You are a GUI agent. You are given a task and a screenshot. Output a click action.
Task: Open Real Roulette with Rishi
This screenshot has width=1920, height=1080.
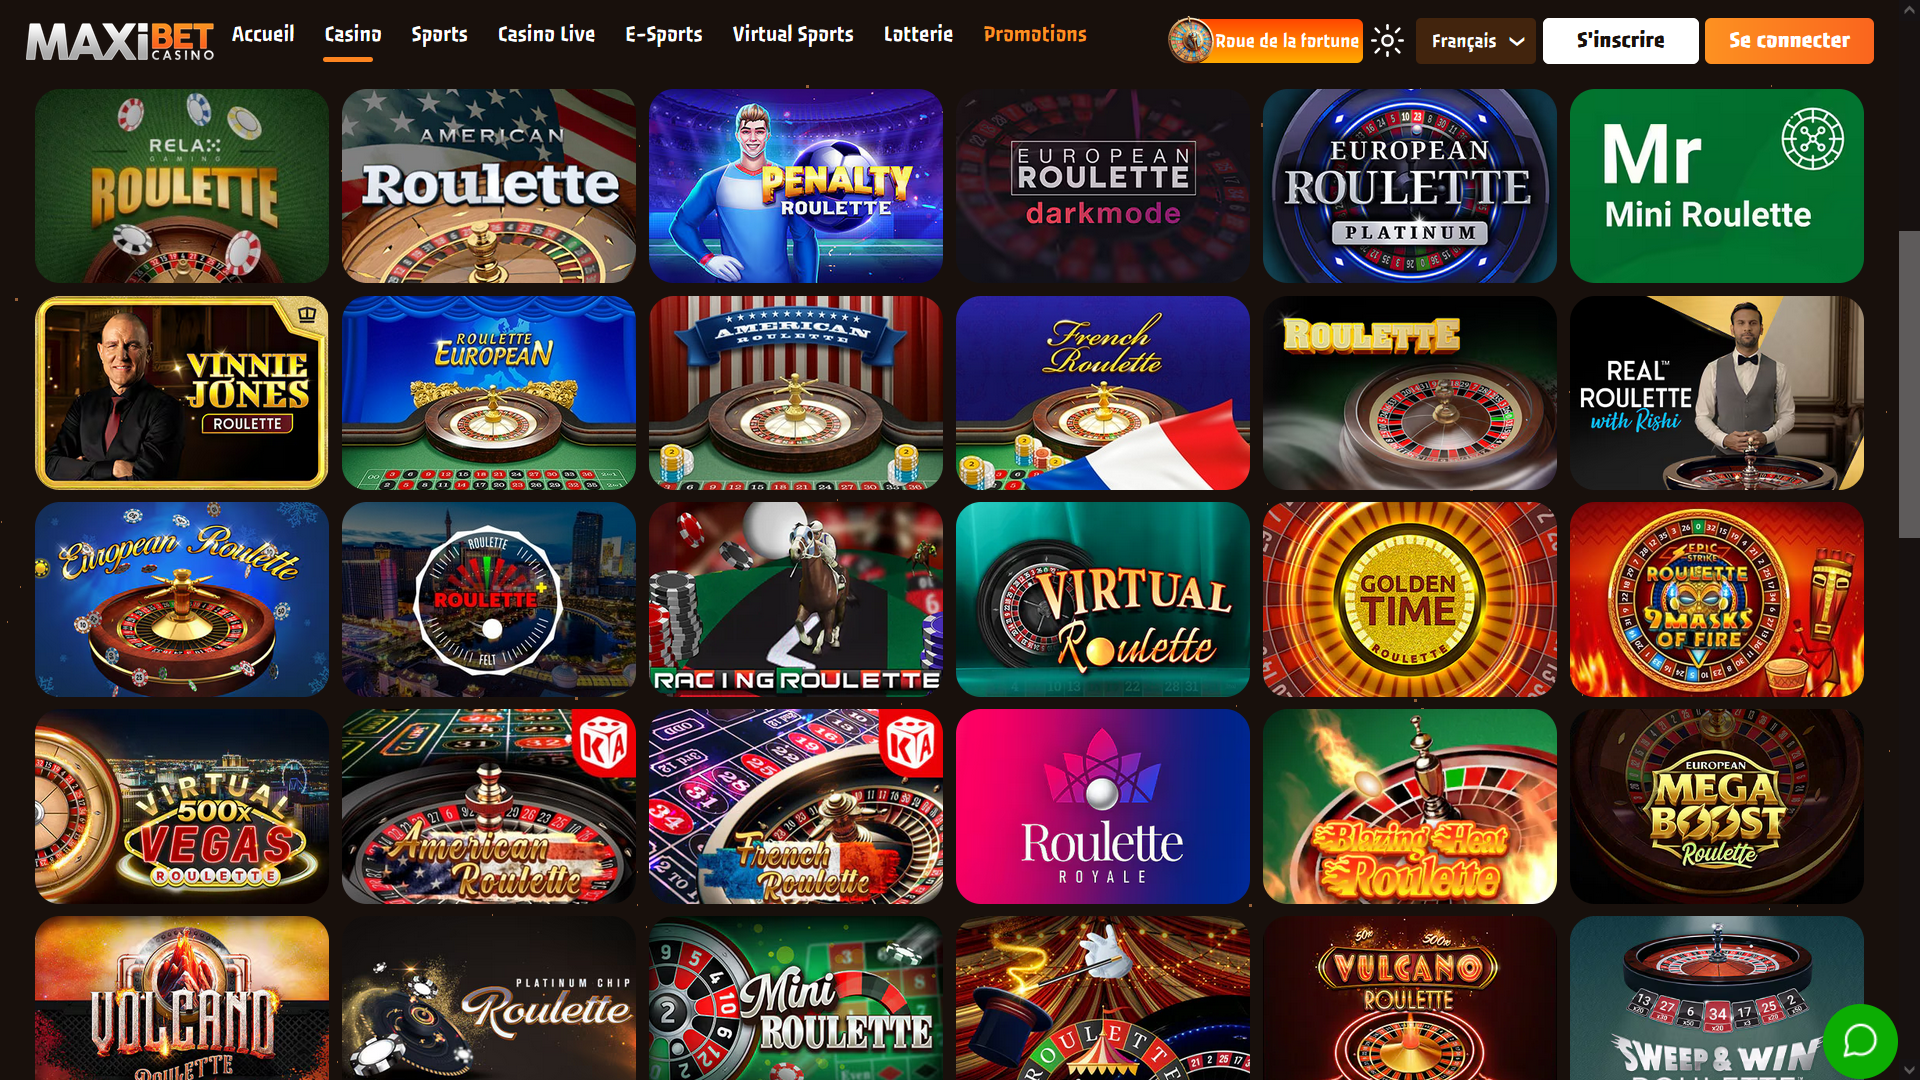click(x=1716, y=393)
